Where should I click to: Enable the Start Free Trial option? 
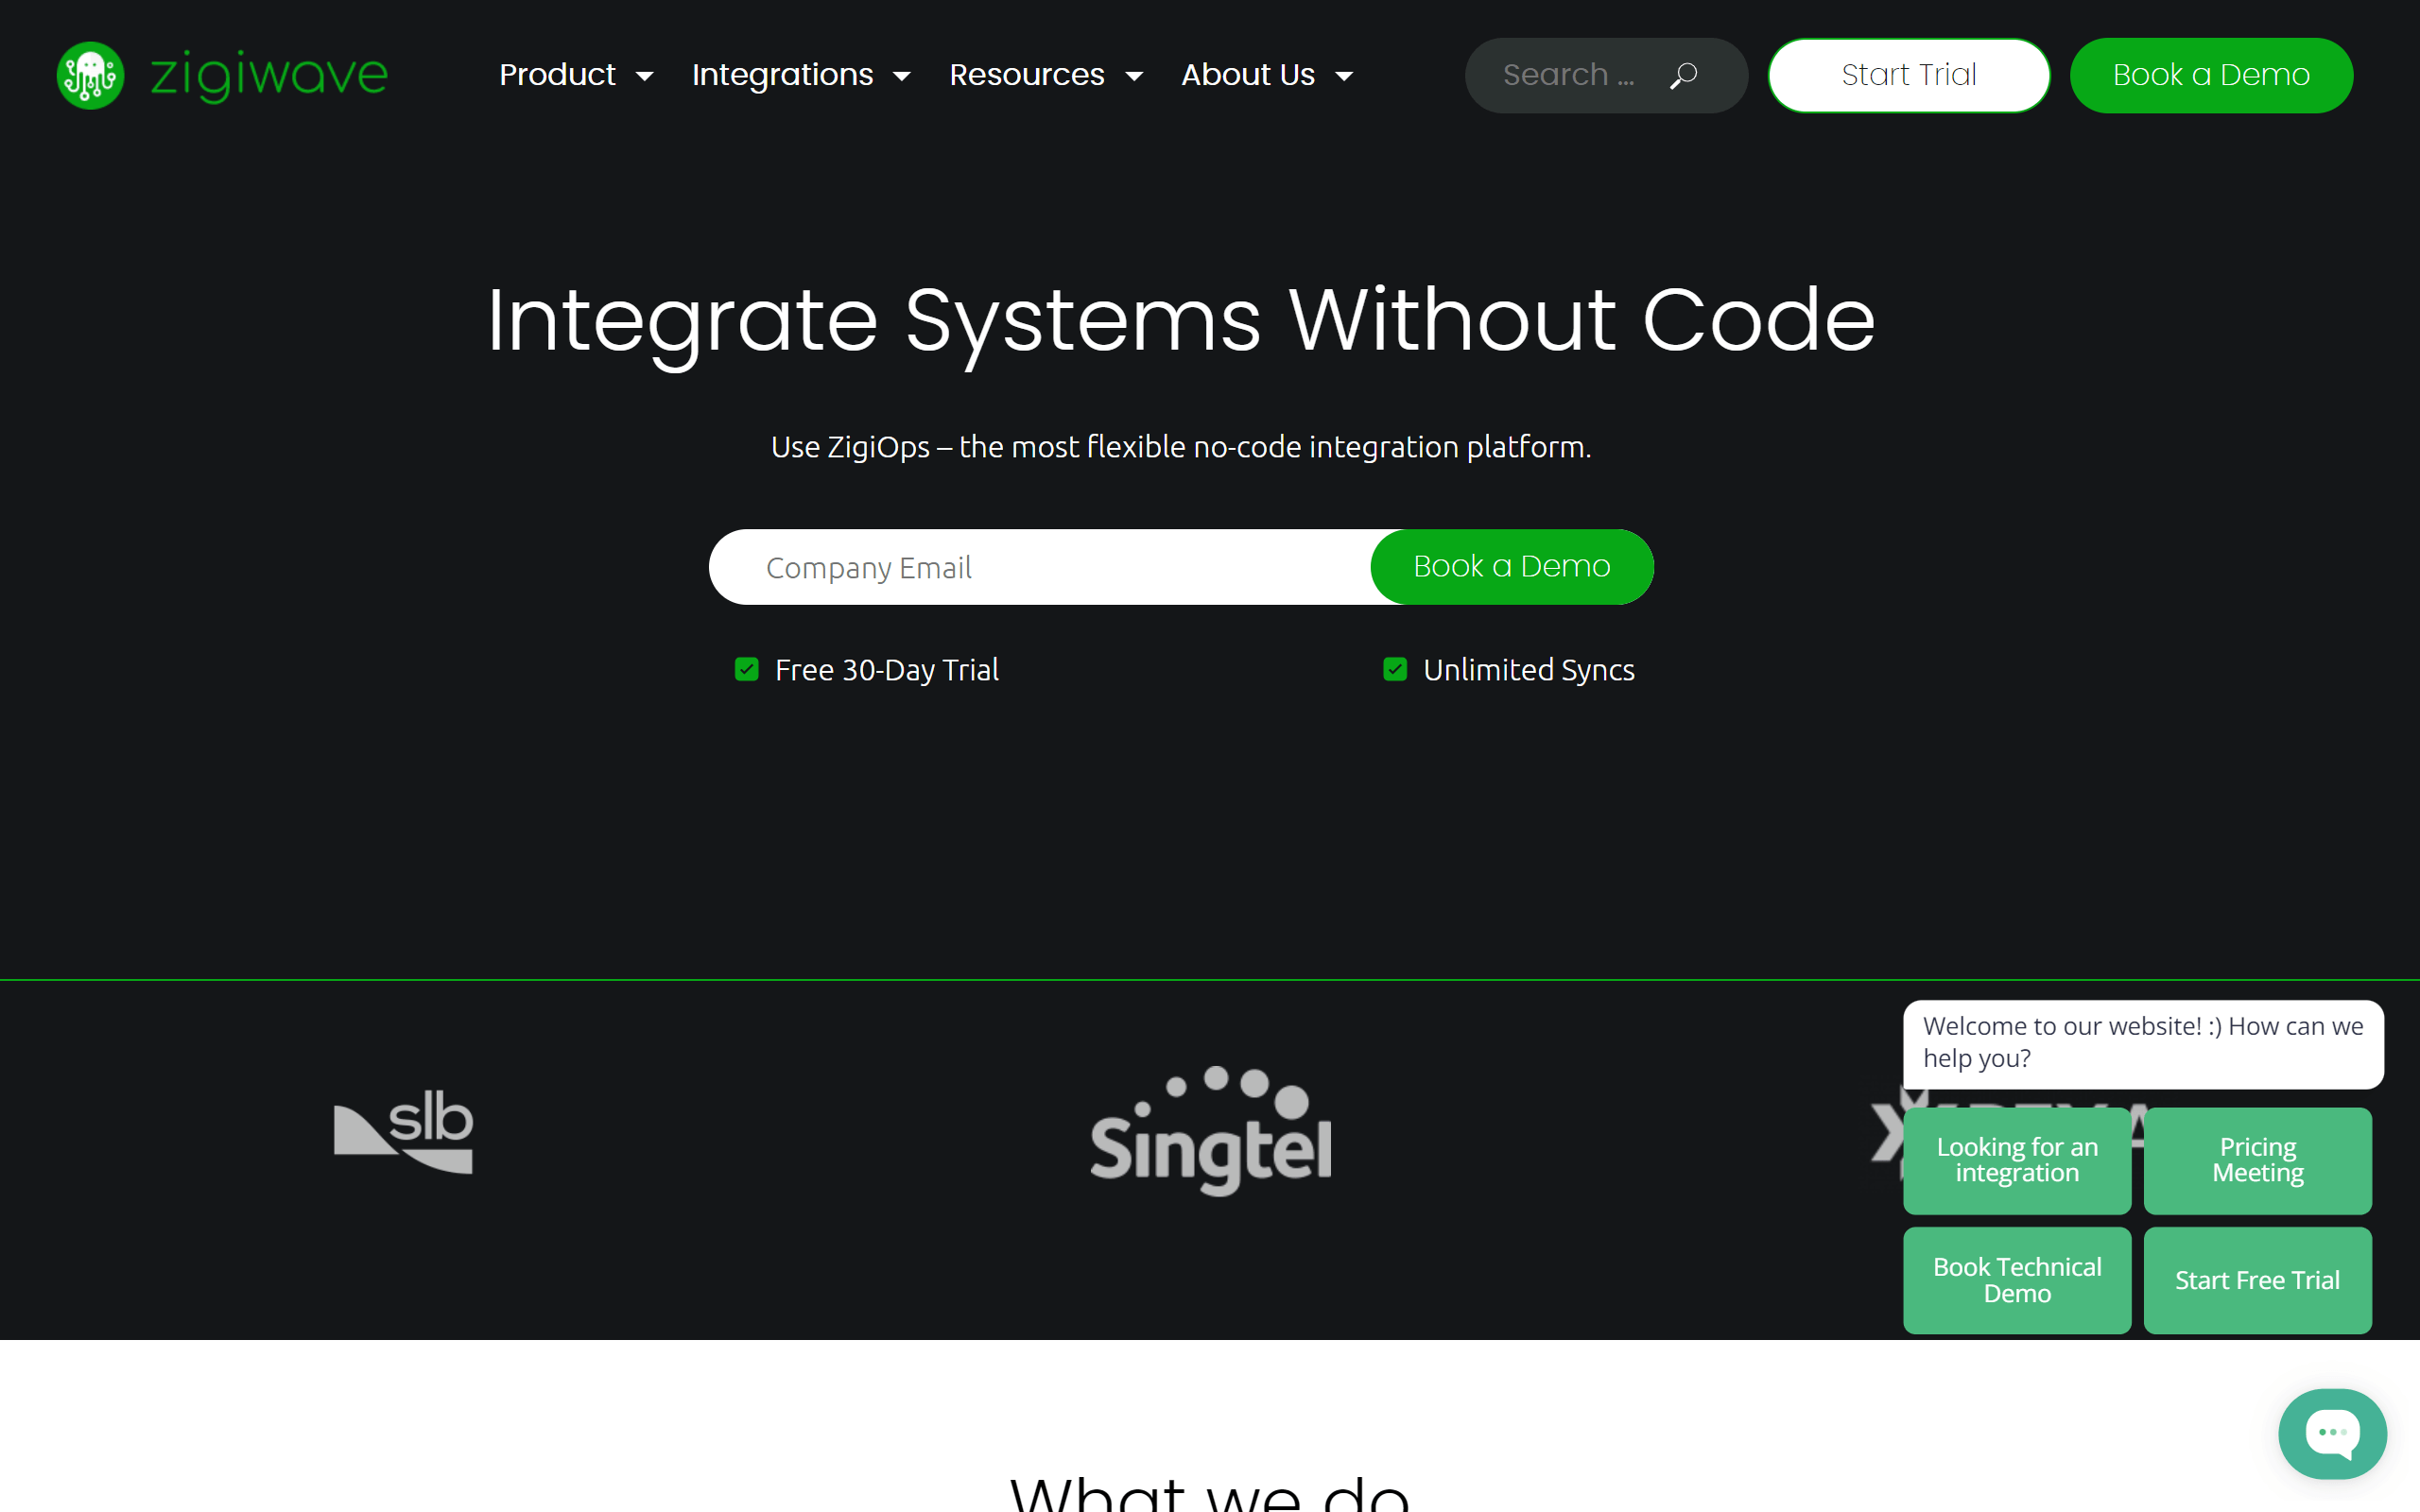[x=2256, y=1279]
